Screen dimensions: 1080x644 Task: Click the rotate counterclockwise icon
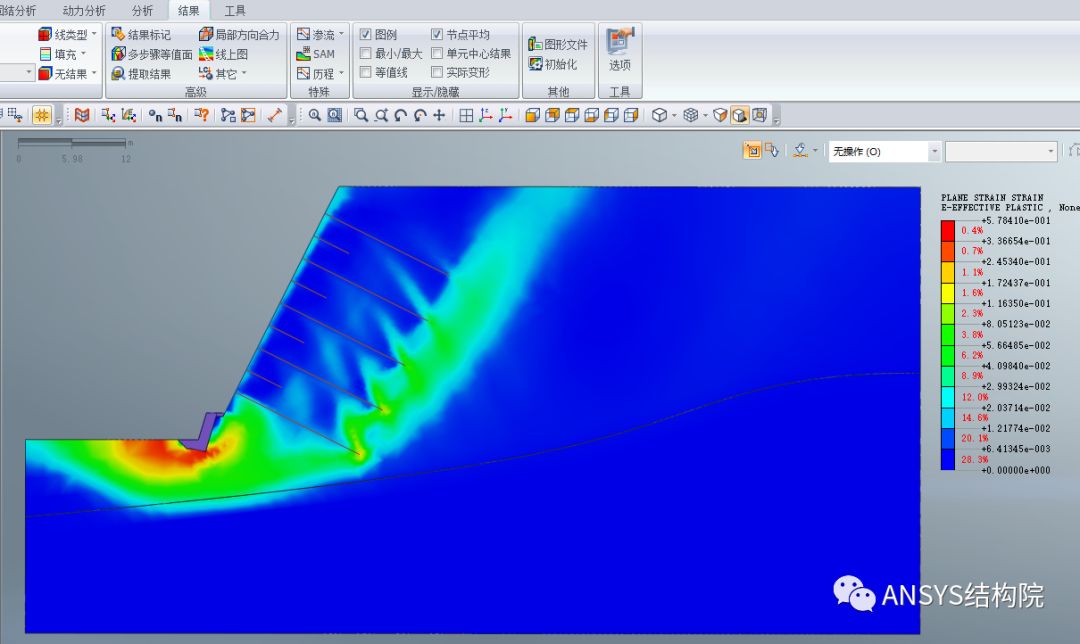tap(400, 115)
